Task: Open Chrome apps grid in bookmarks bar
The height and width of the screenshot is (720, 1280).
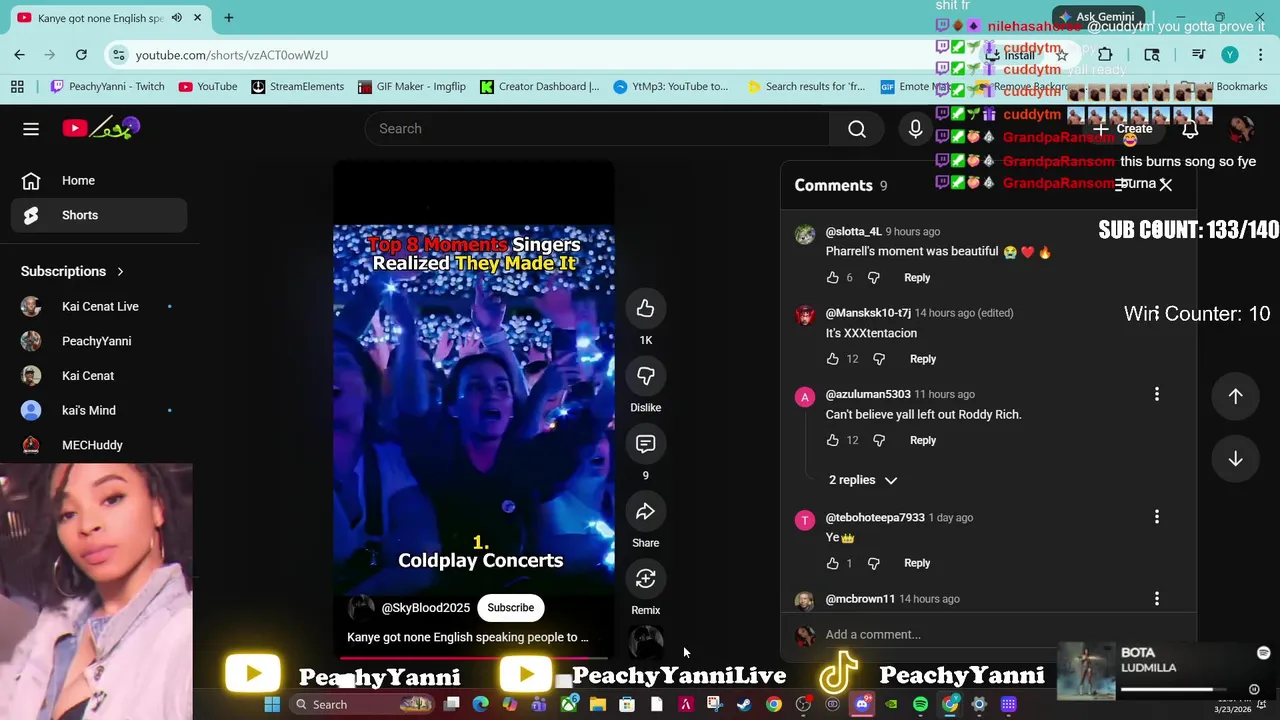Action: coord(17,87)
